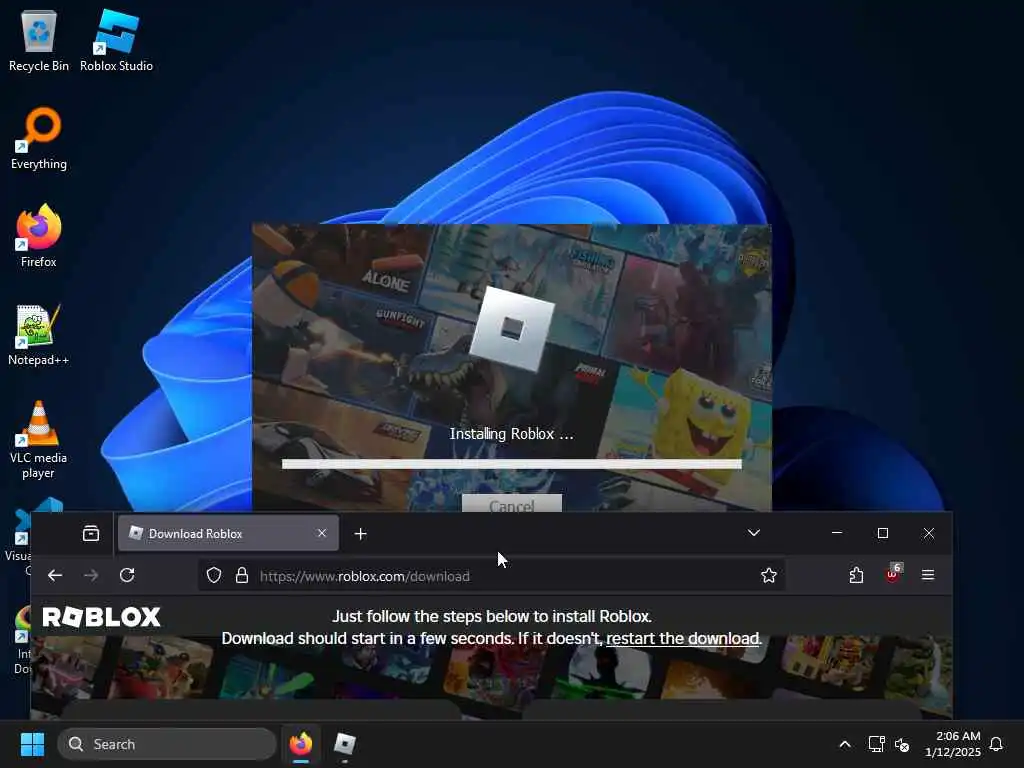
Task: Open a new Firefox tab
Action: pos(360,534)
